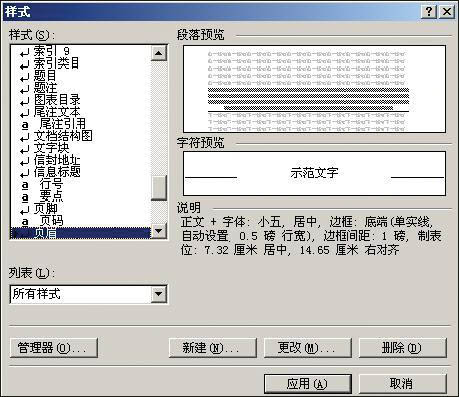
Task: Click the style list scrollbar thumb
Action: tap(159, 188)
